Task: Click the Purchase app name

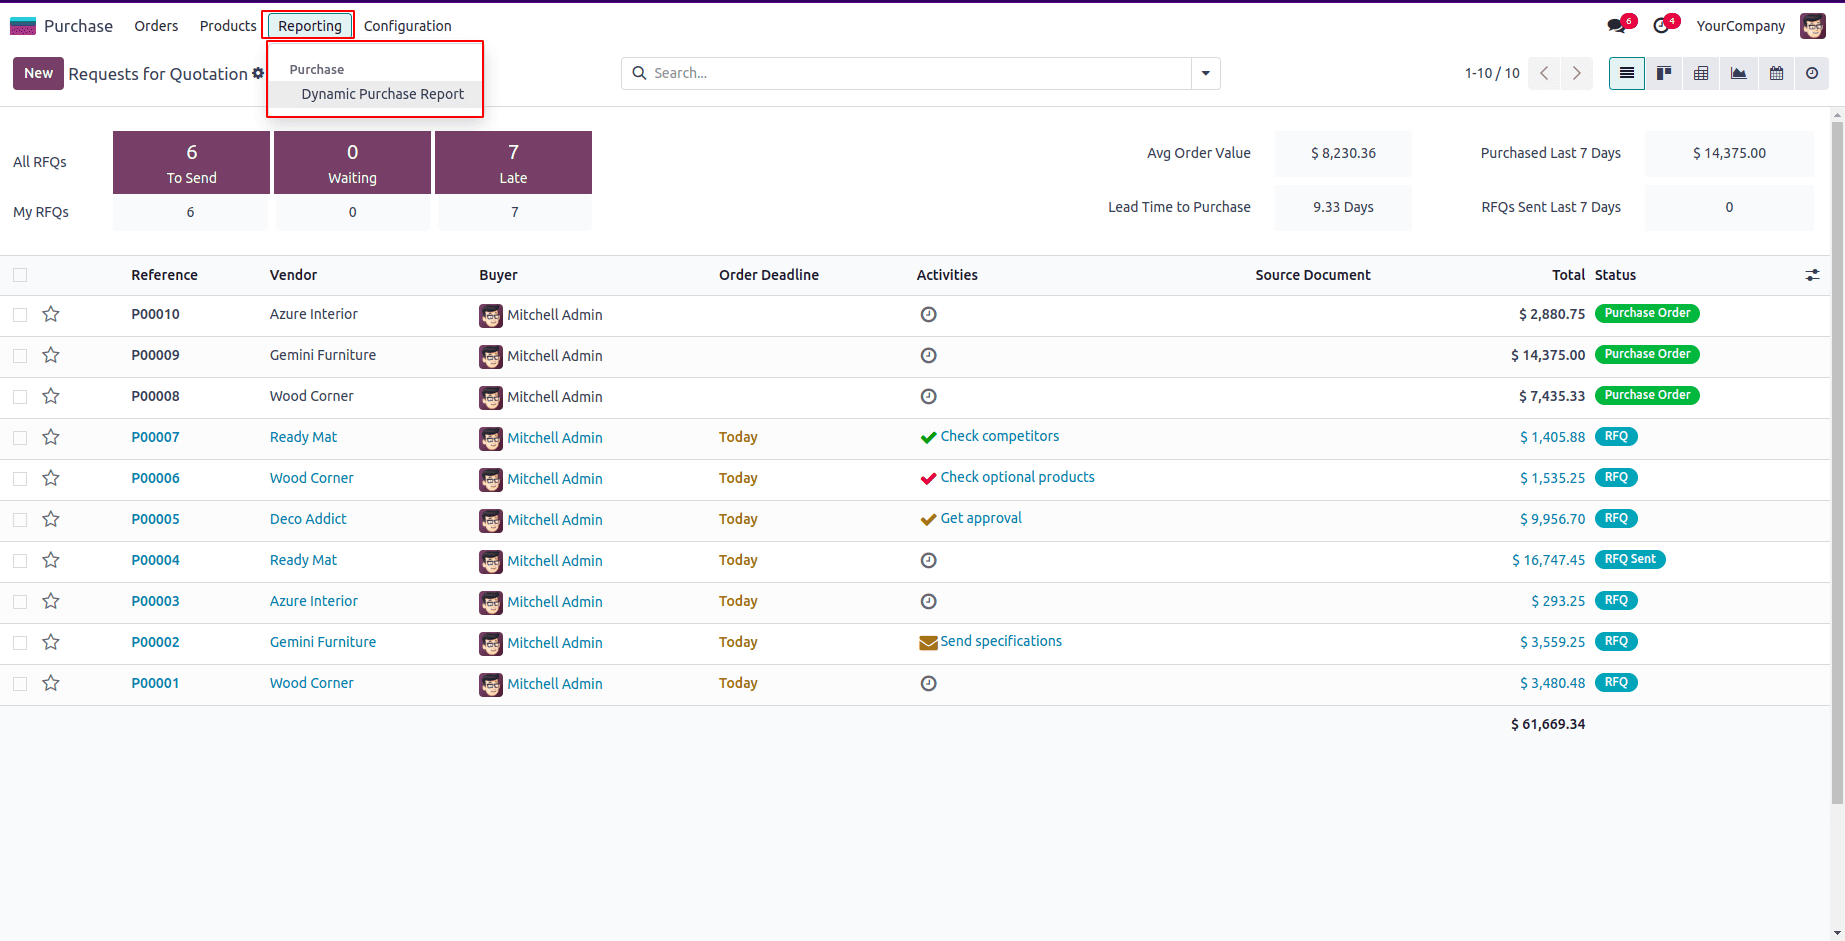Action: click(x=78, y=26)
